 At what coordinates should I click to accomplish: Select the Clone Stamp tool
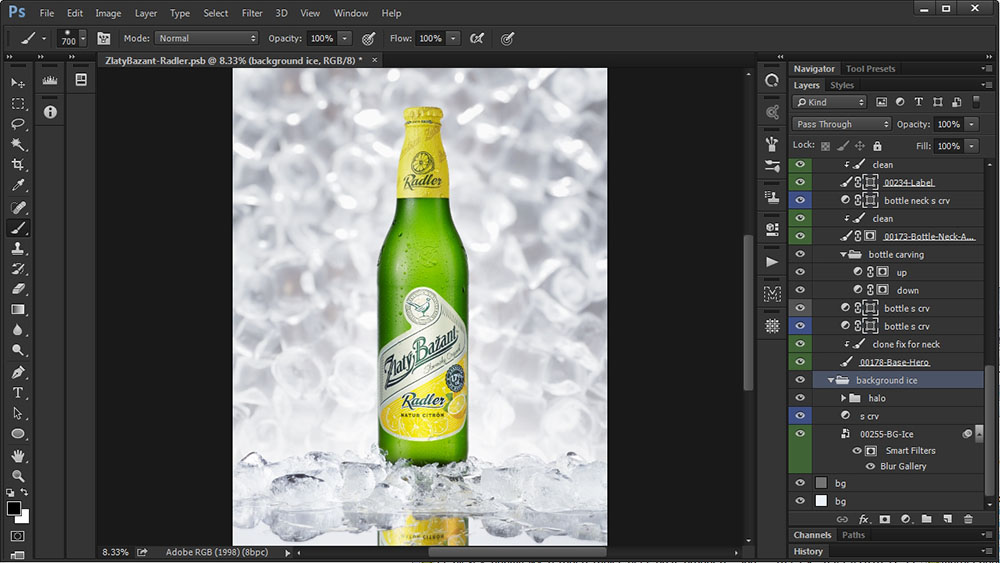click(18, 248)
